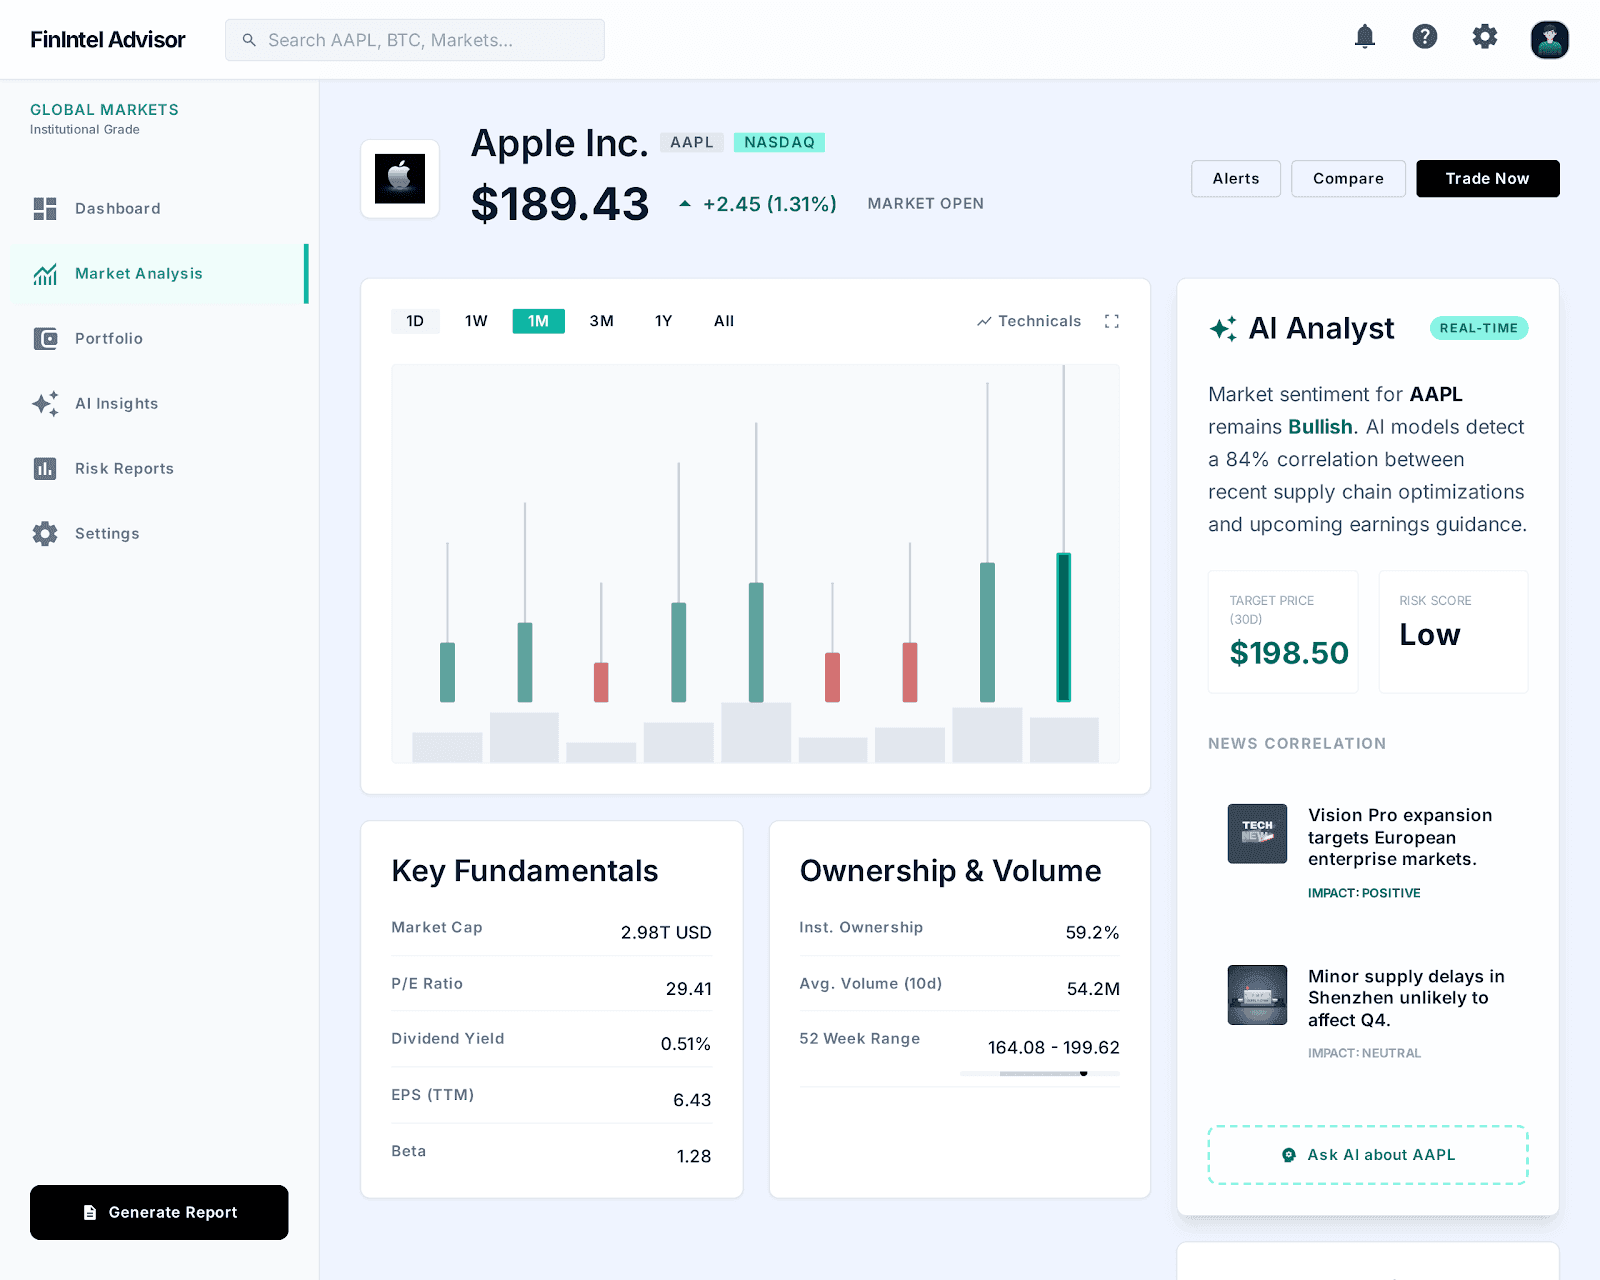Click the AI Insights sparkle icon
1600x1280 pixels.
click(45, 403)
